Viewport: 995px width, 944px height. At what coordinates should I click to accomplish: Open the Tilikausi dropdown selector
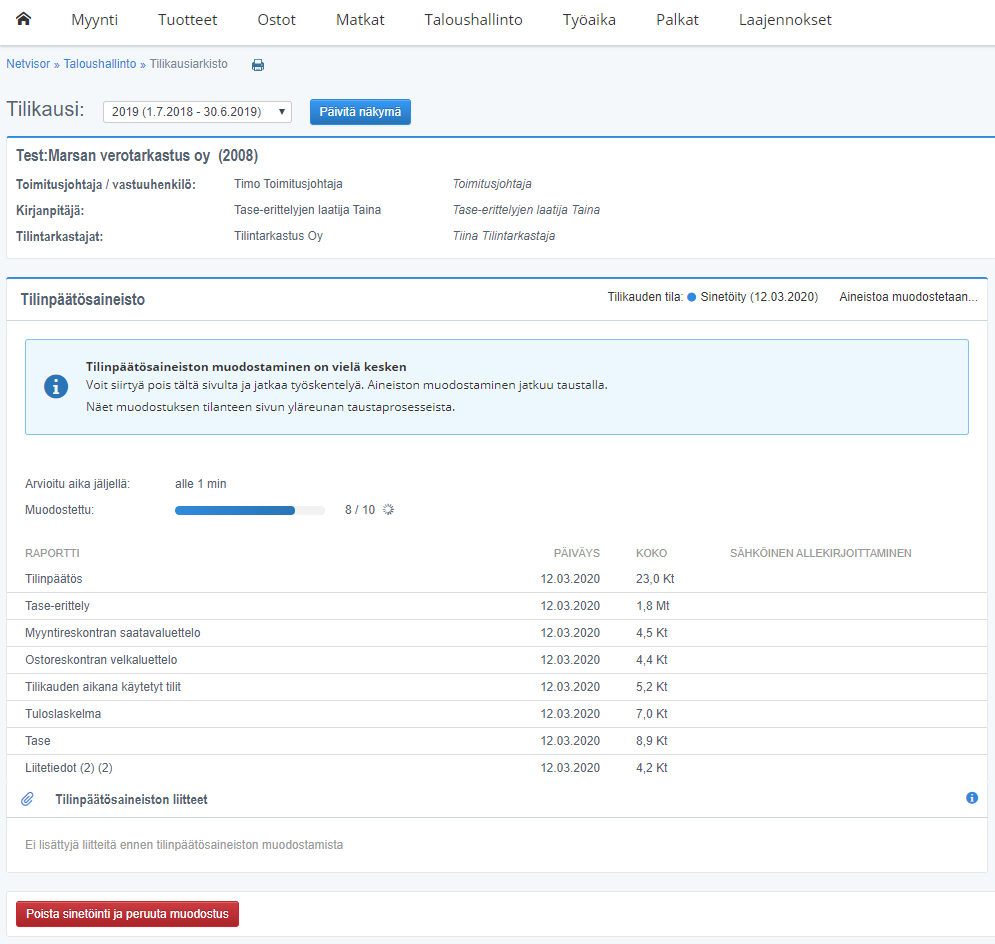pos(197,112)
